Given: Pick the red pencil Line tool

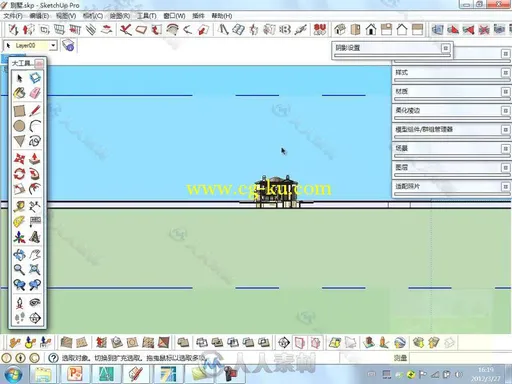Looking at the screenshot, I should [35, 110].
